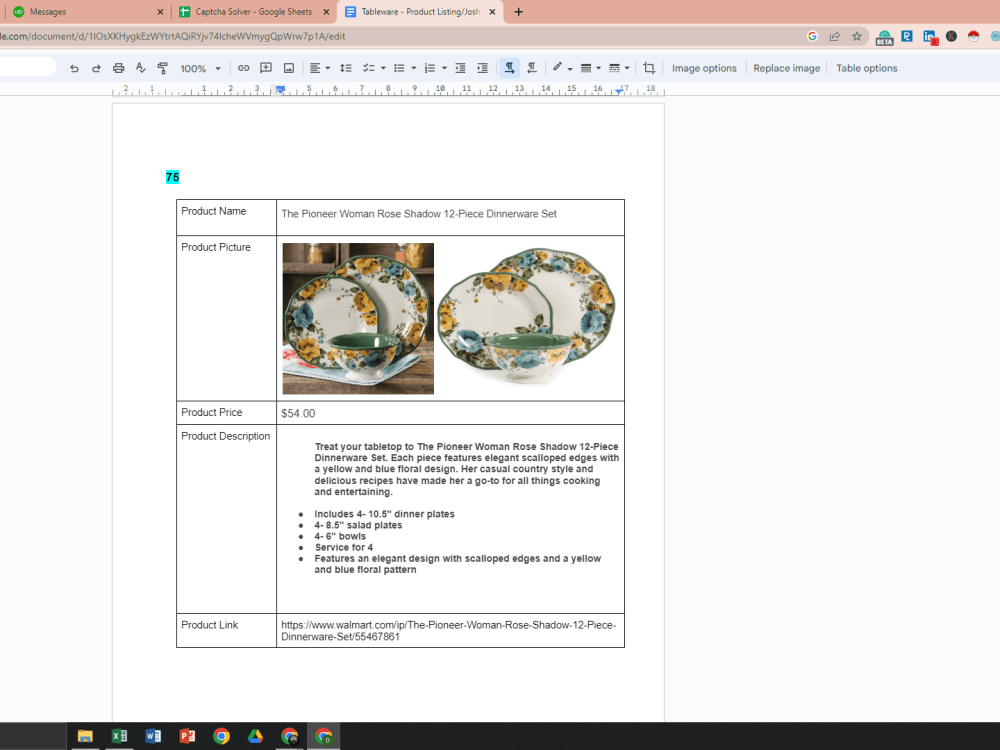Switch to Captcha Solver Google Sheets tab
The width and height of the screenshot is (1000, 750).
coord(253,11)
